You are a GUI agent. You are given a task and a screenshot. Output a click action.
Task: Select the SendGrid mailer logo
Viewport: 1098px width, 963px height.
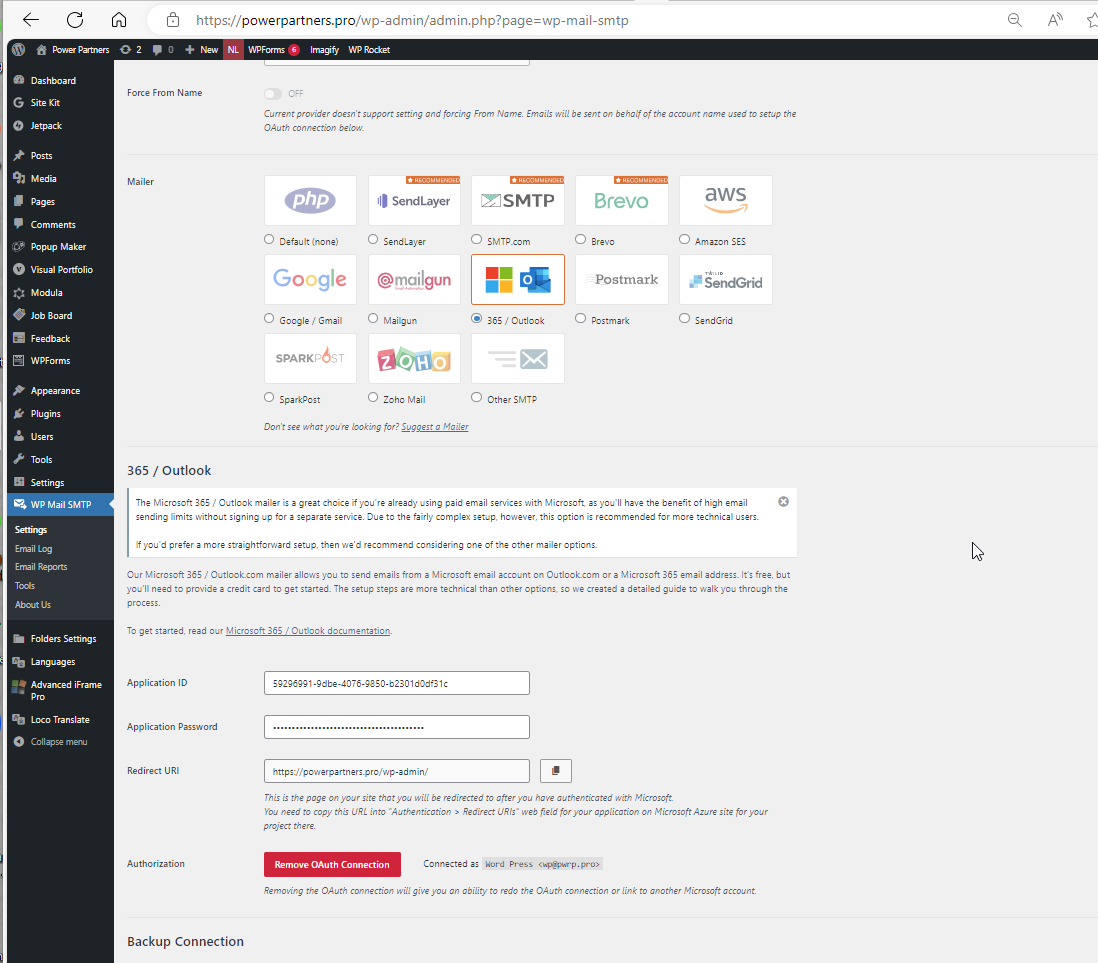click(x=725, y=279)
